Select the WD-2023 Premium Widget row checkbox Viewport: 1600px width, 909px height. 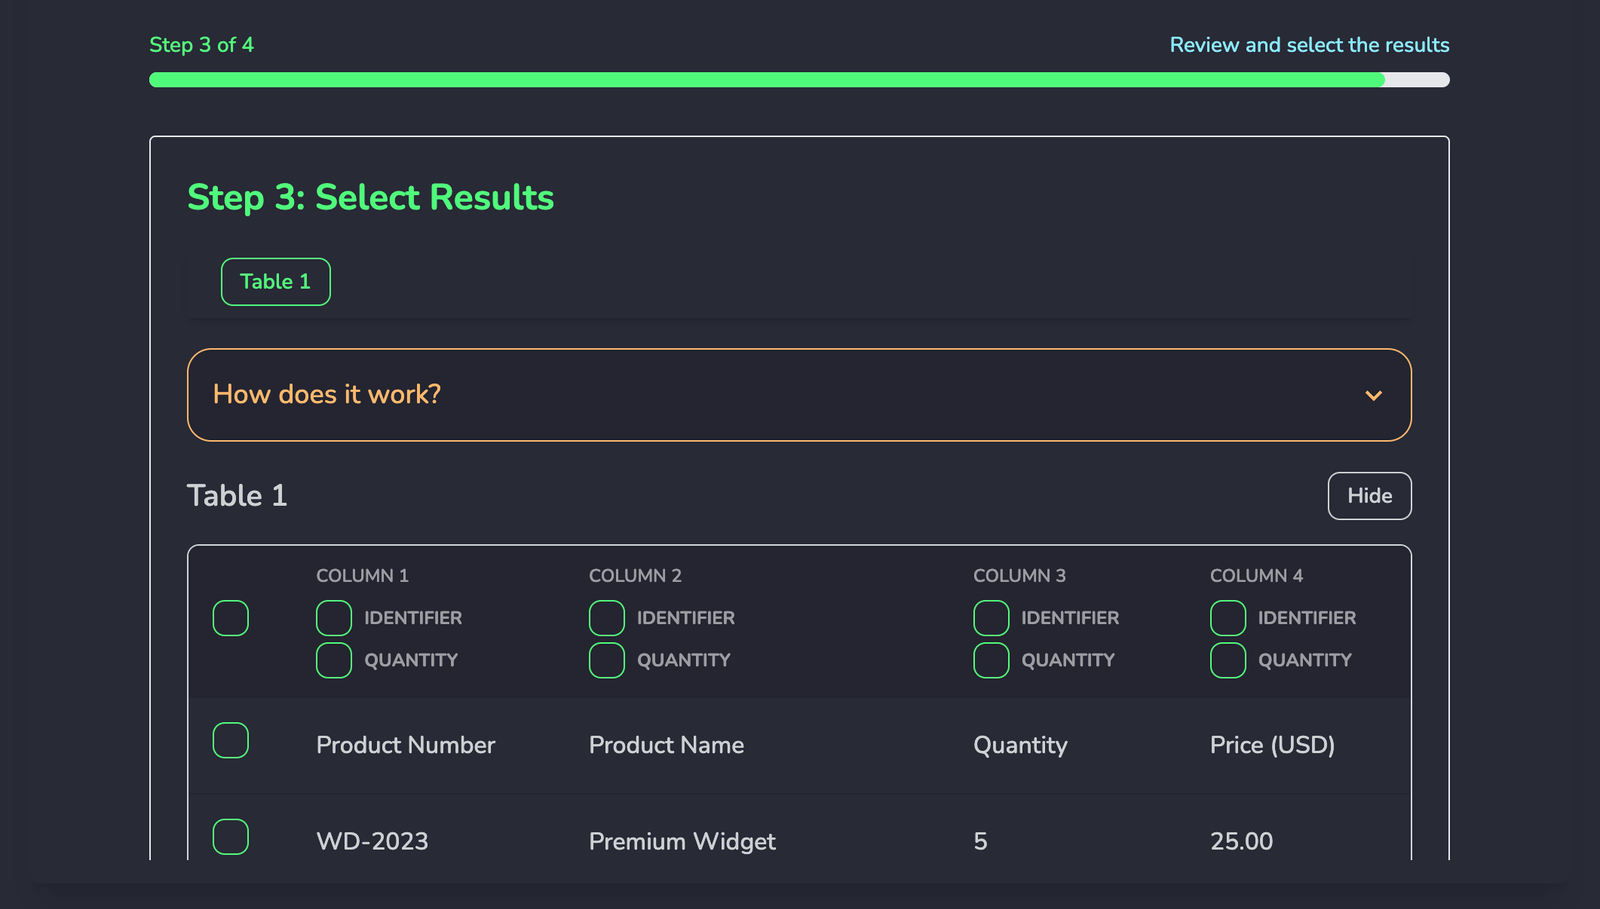(230, 837)
